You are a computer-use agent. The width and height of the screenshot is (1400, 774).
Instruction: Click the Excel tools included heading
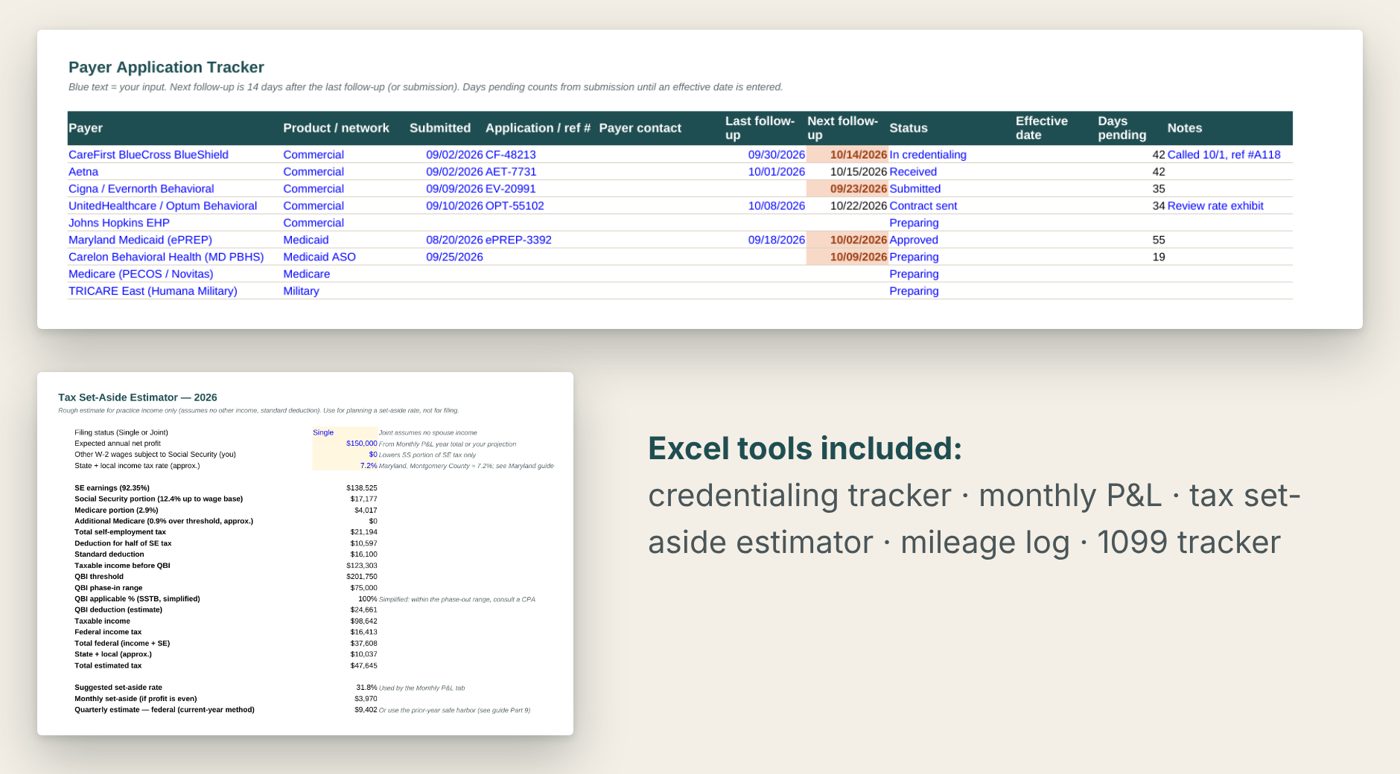805,448
